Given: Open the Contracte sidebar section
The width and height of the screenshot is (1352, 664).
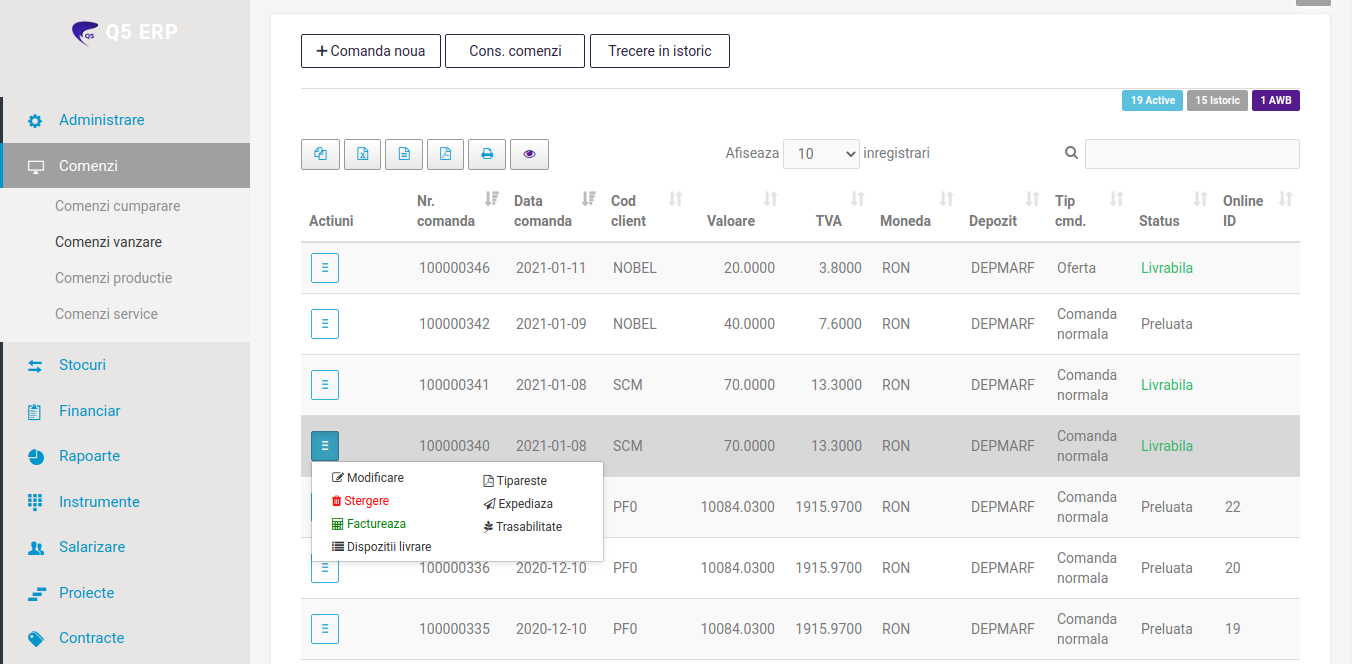Looking at the screenshot, I should point(91,638).
